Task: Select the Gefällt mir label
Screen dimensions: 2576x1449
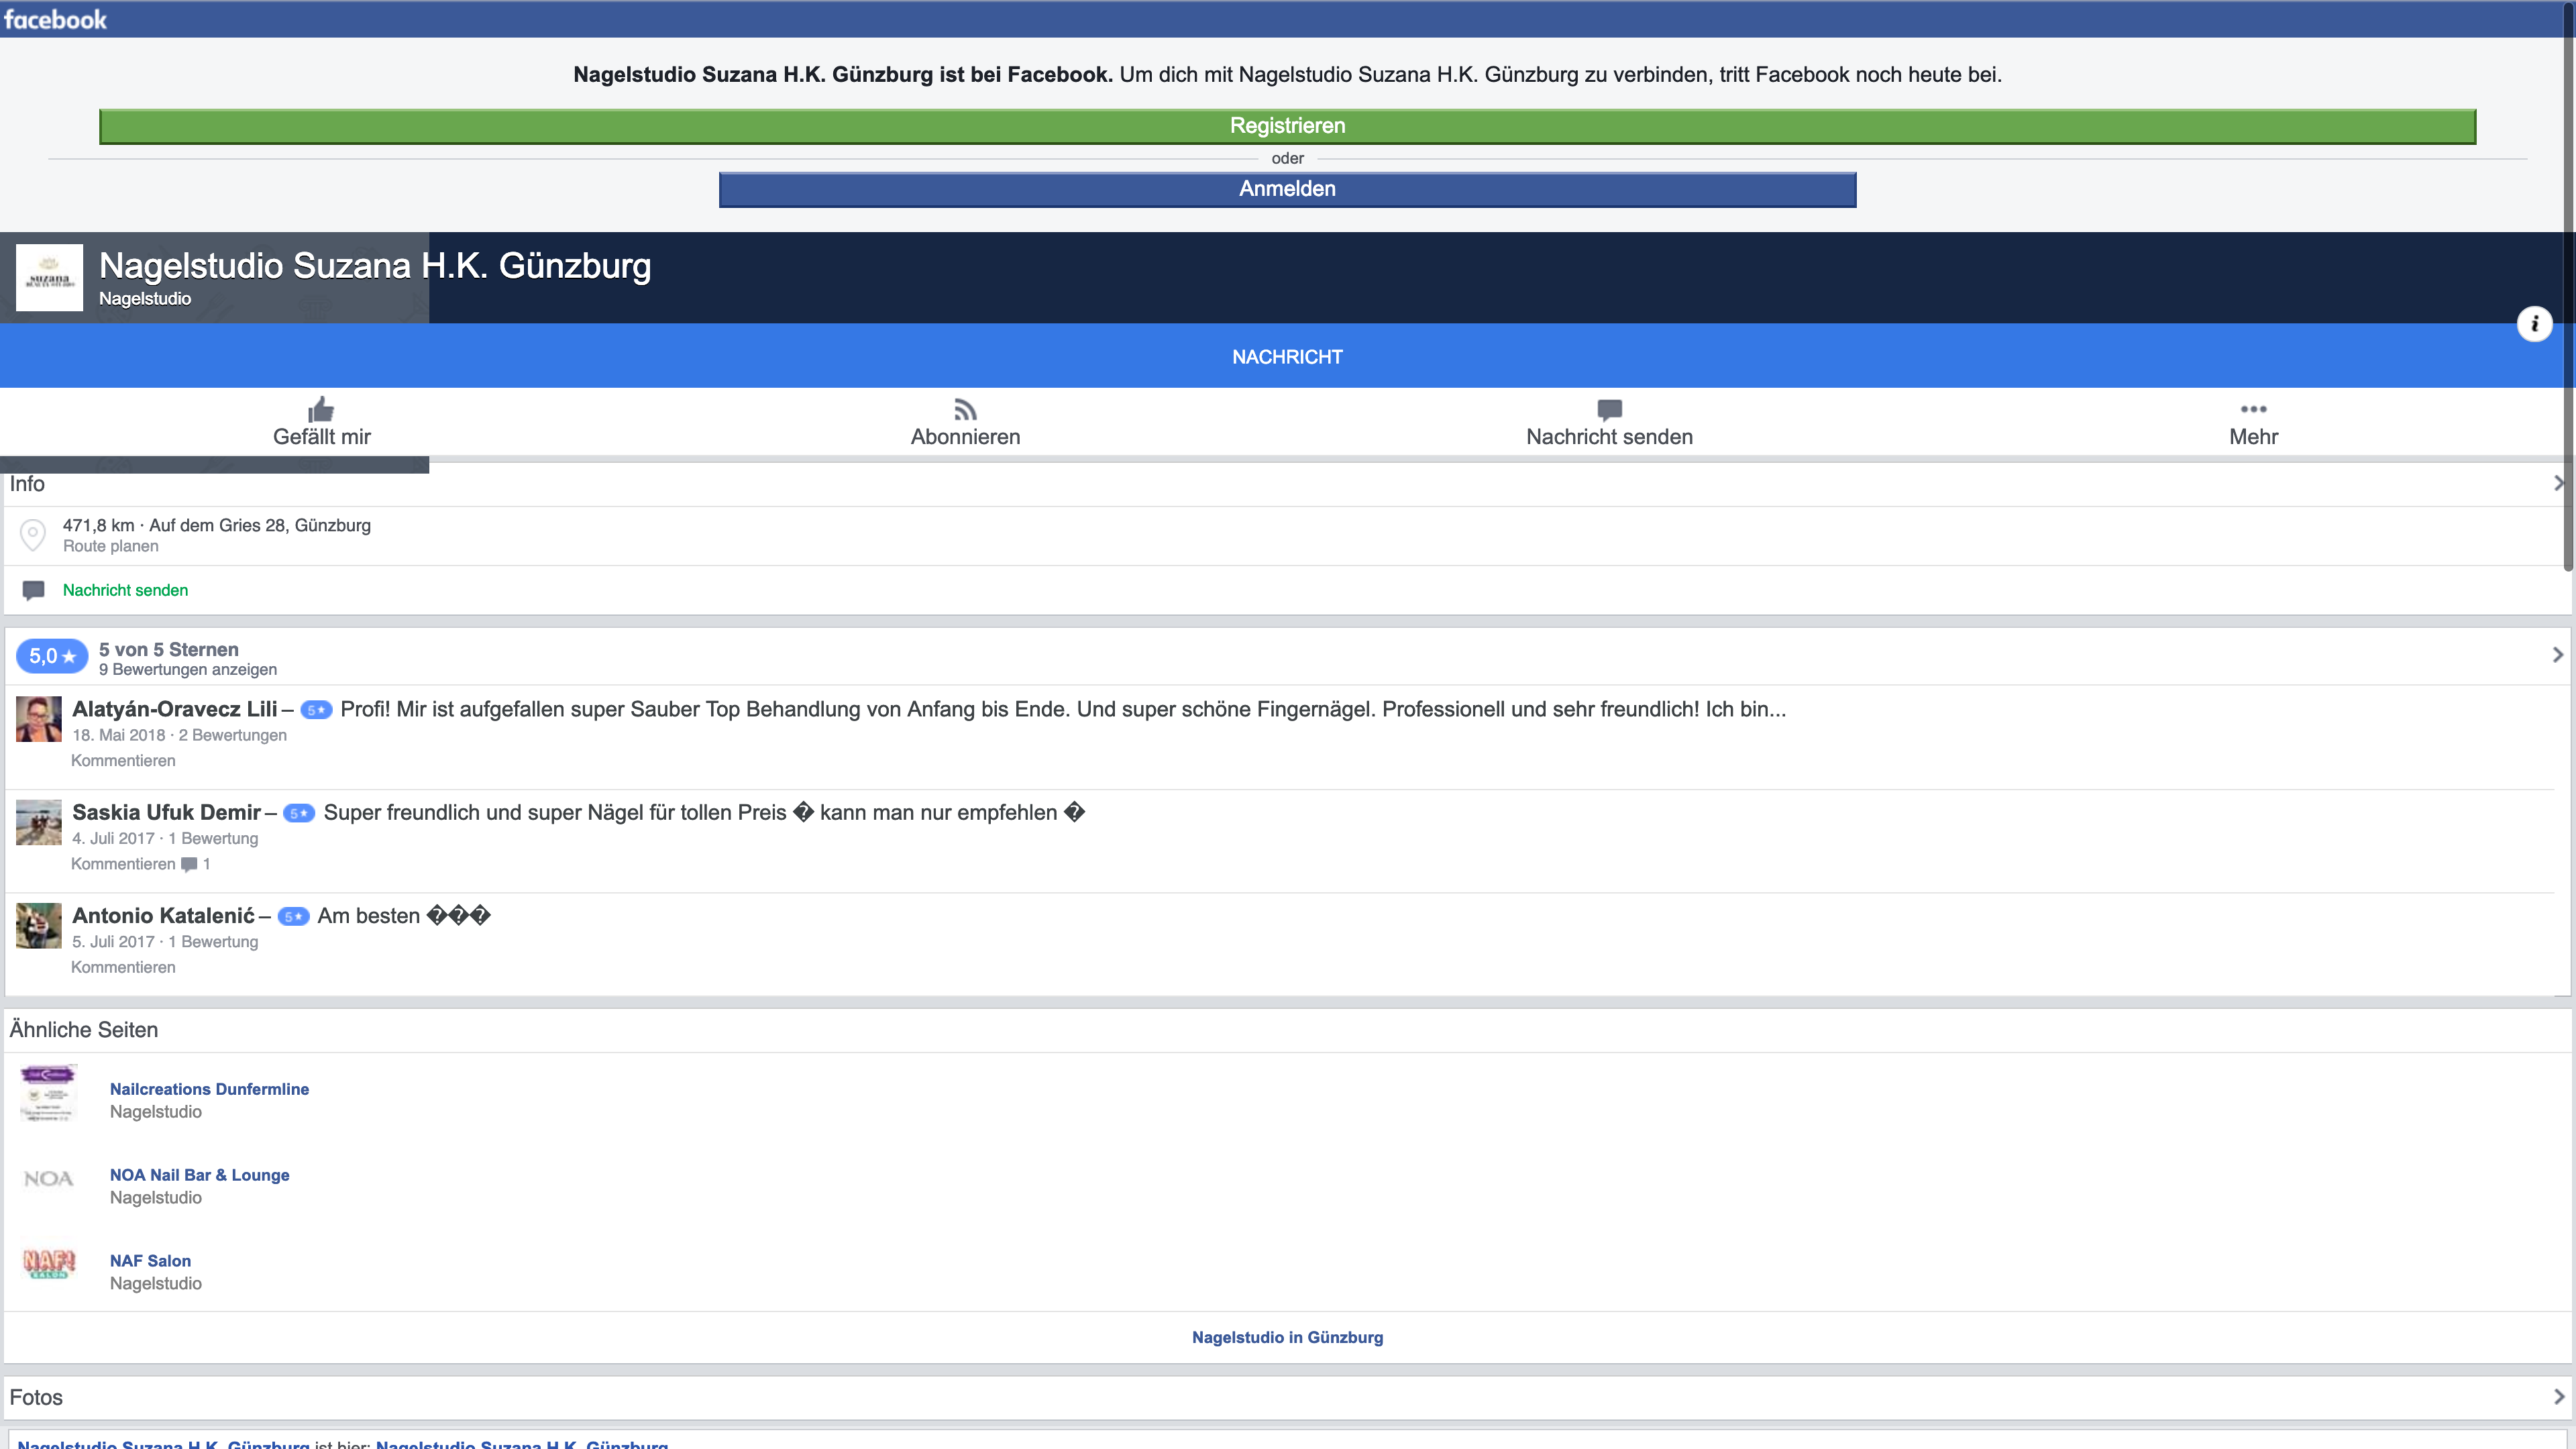Action: point(321,437)
